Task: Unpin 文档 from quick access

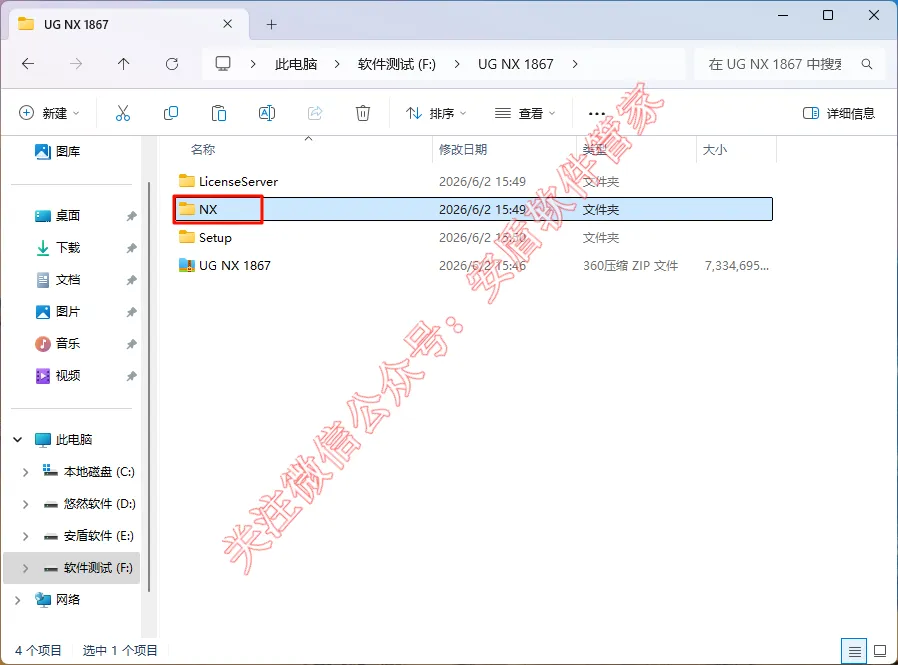Action: pos(131,280)
